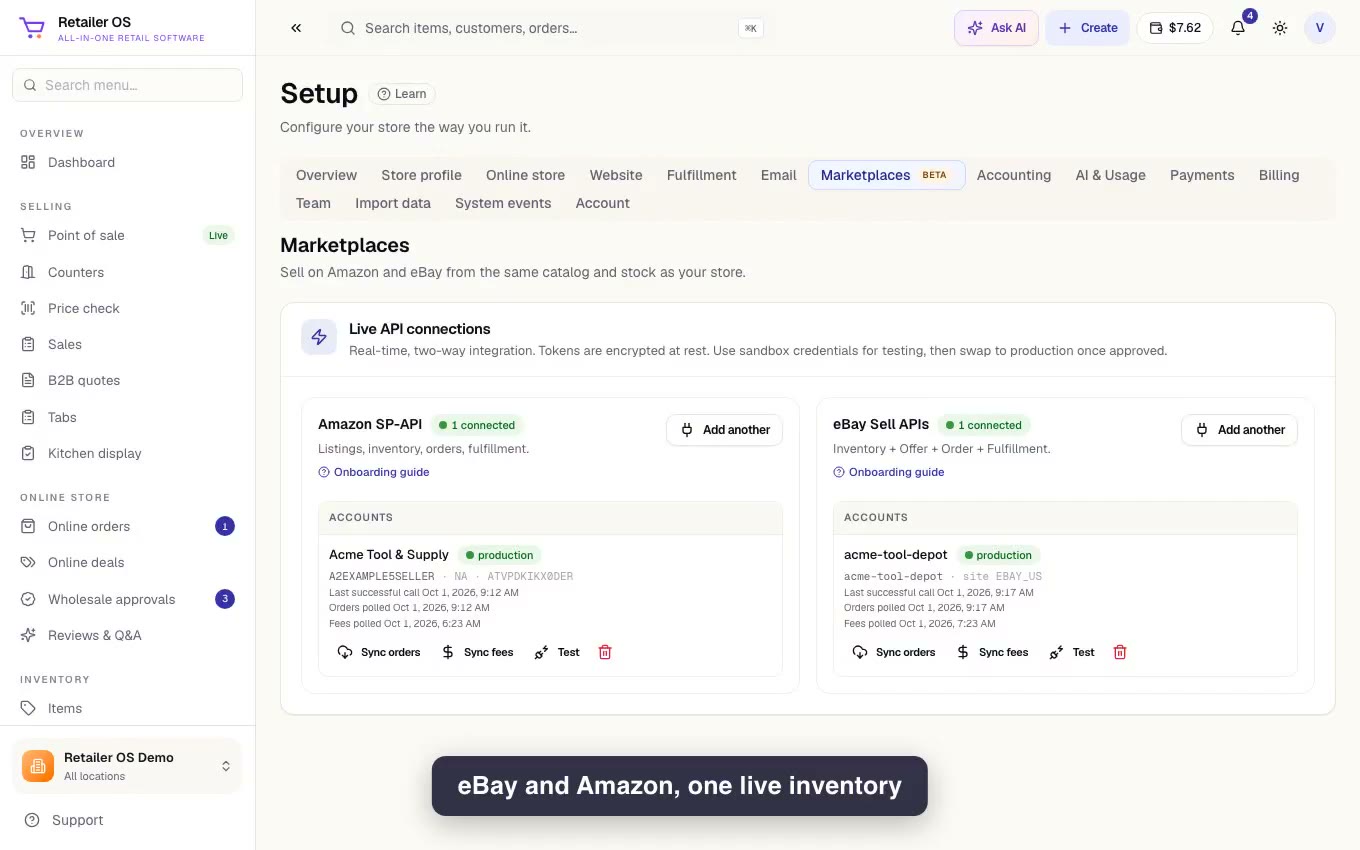Sync fees for Amazon account
The height and width of the screenshot is (850, 1360).
point(478,652)
